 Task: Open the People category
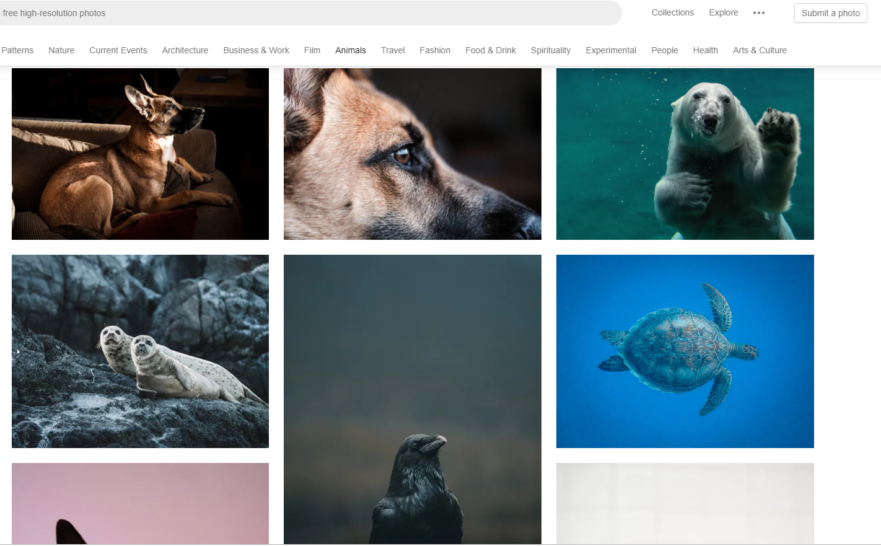click(x=664, y=50)
